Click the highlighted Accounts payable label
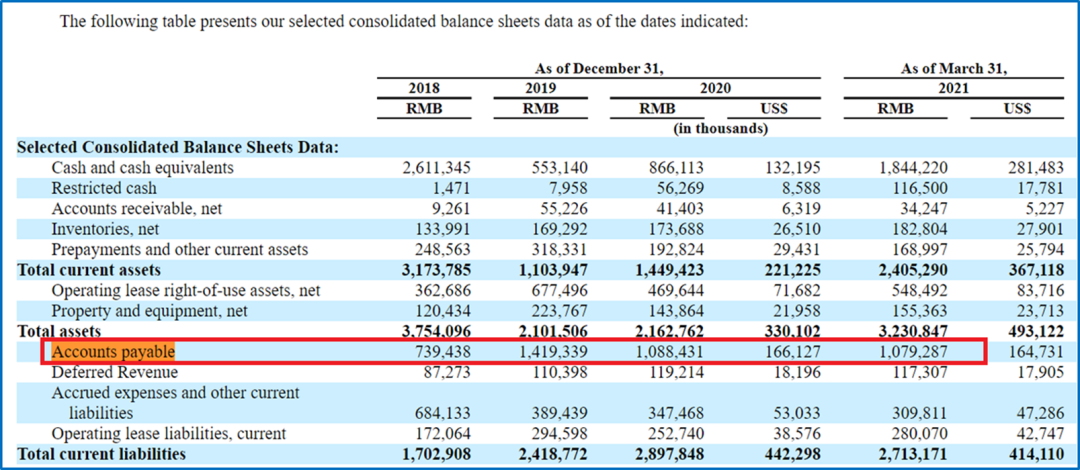The image size is (1080, 470). 113,352
